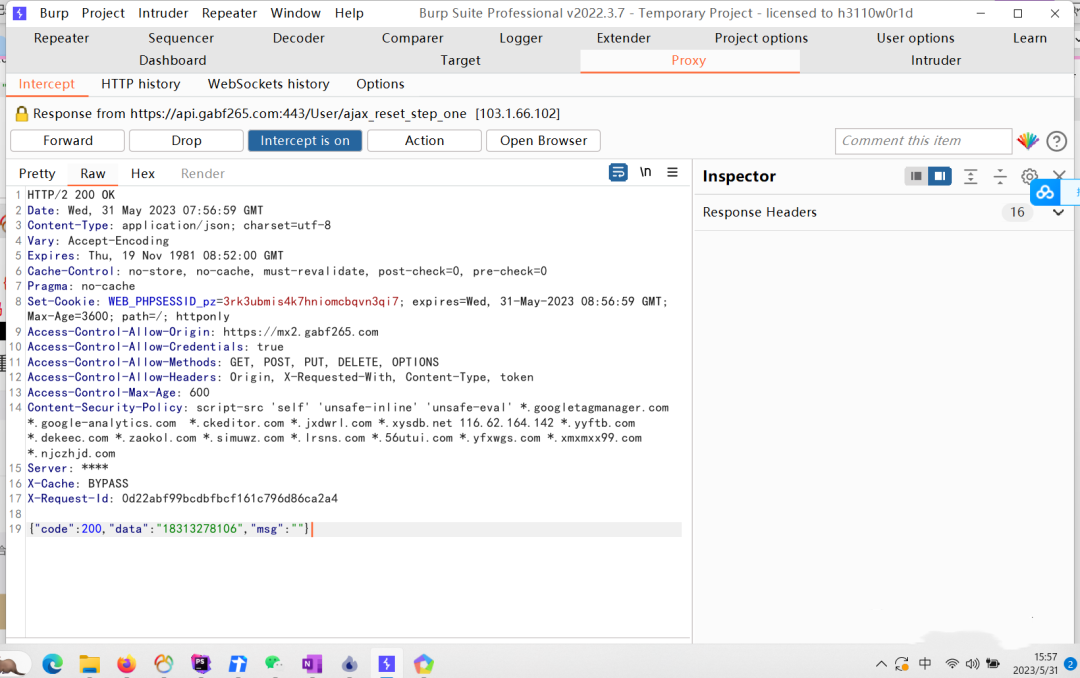
Task: Open WeChat from the taskbar
Action: (x=273, y=664)
